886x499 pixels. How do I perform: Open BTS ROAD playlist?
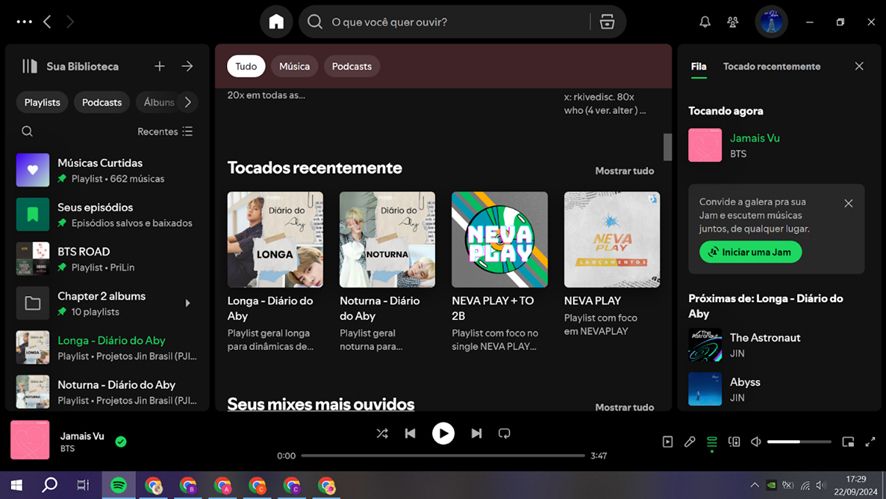(107, 259)
